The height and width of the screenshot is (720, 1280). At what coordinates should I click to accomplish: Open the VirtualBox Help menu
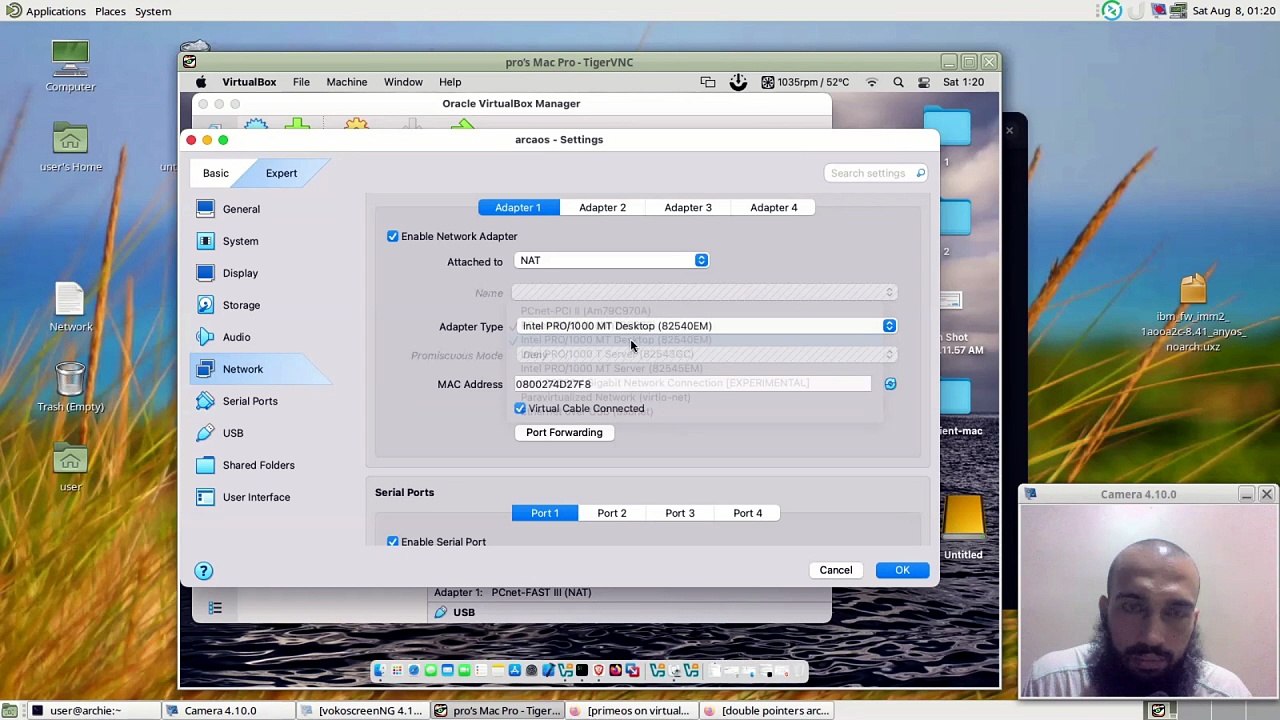pyautogui.click(x=450, y=82)
